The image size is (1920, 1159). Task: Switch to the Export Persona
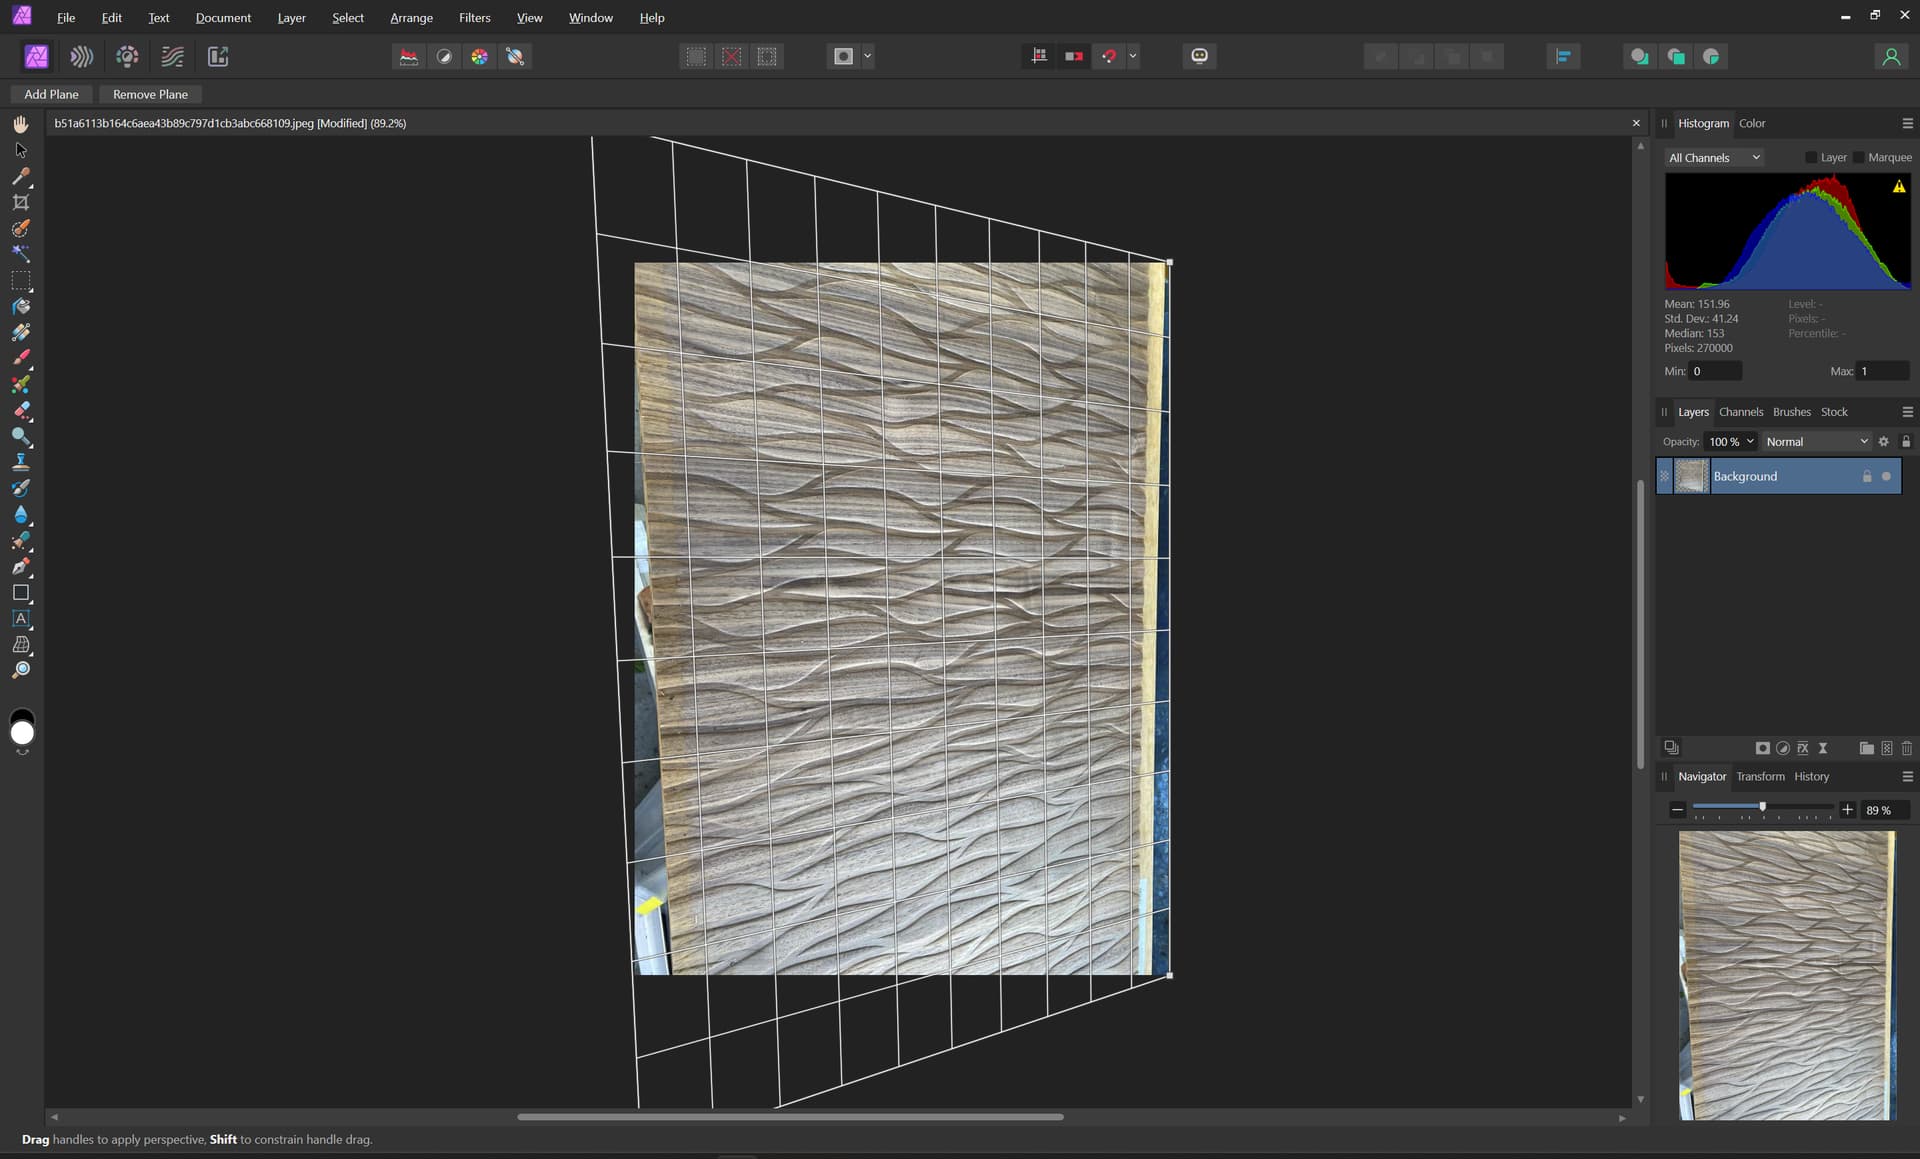tap(218, 57)
